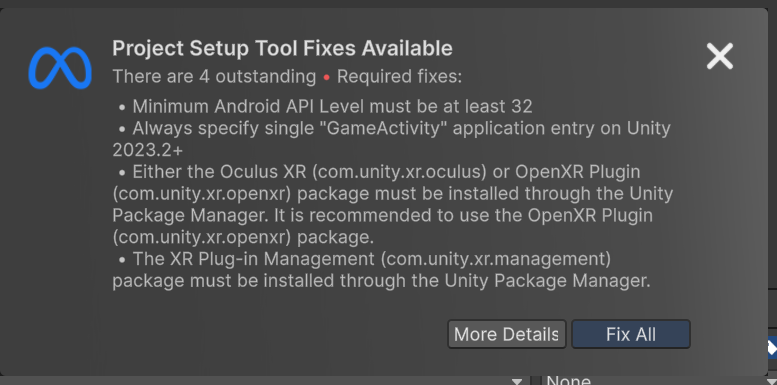Image resolution: width=777 pixels, height=385 pixels.
Task: Open the None dropdown below the dialog
Action: (x=654, y=381)
